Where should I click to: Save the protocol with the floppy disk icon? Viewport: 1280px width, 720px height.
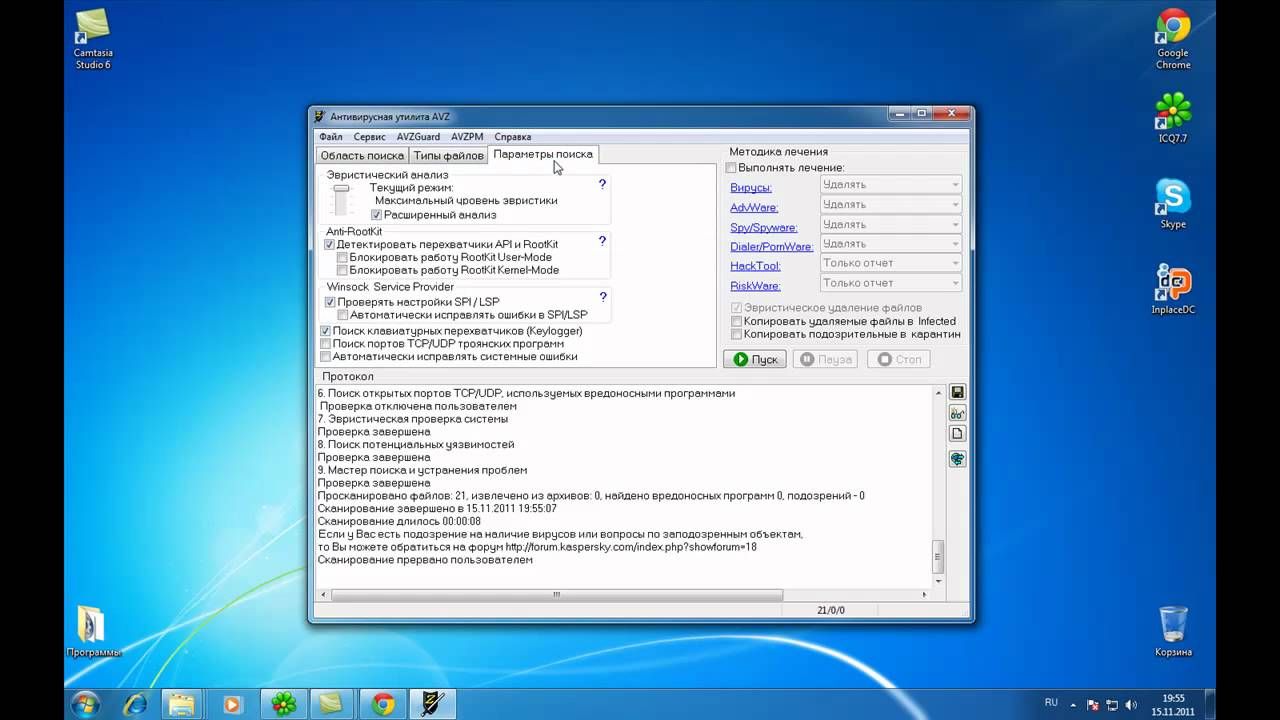click(x=957, y=392)
